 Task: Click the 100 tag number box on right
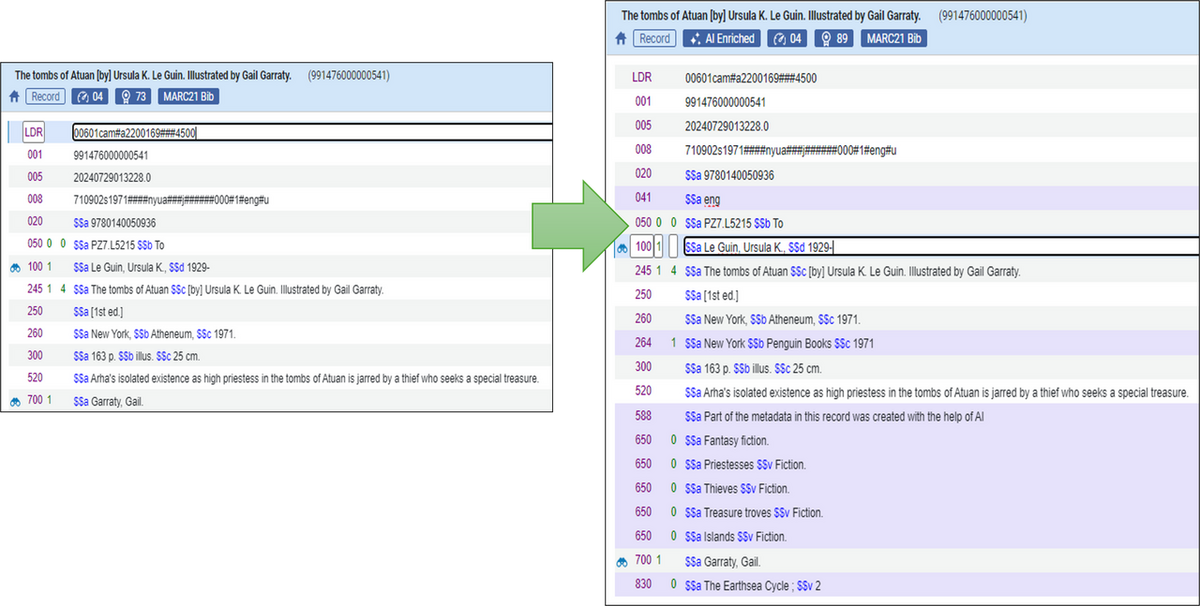(x=641, y=247)
